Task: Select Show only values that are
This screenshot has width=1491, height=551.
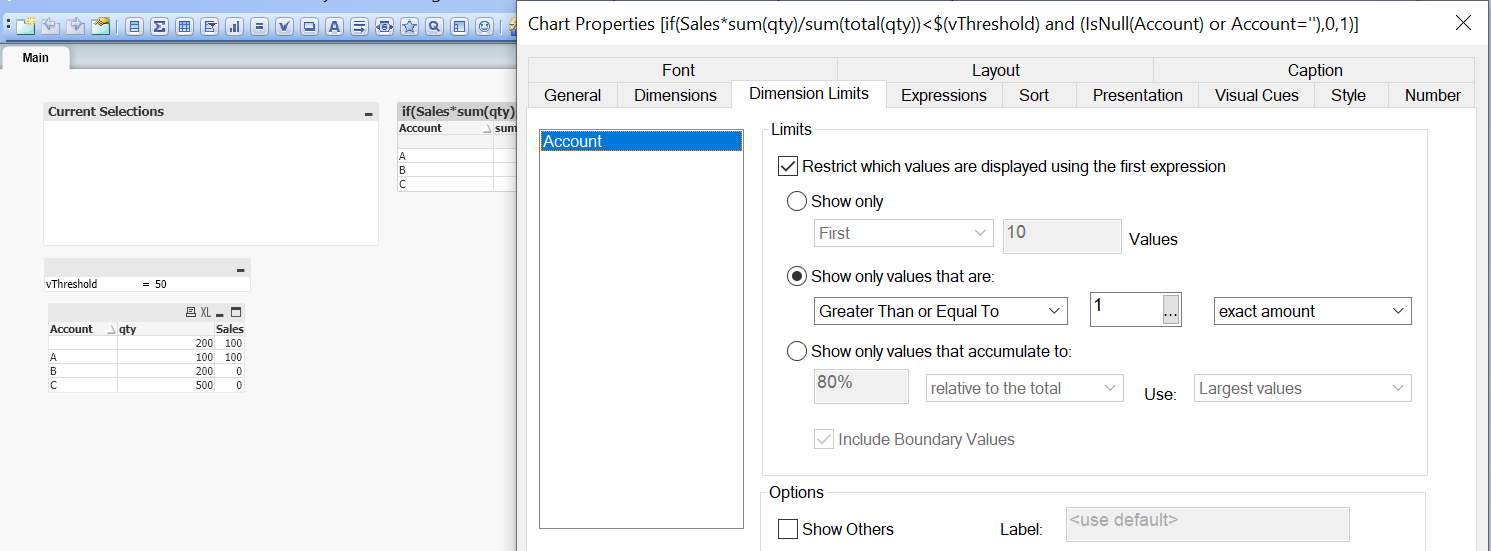Action: [x=797, y=276]
